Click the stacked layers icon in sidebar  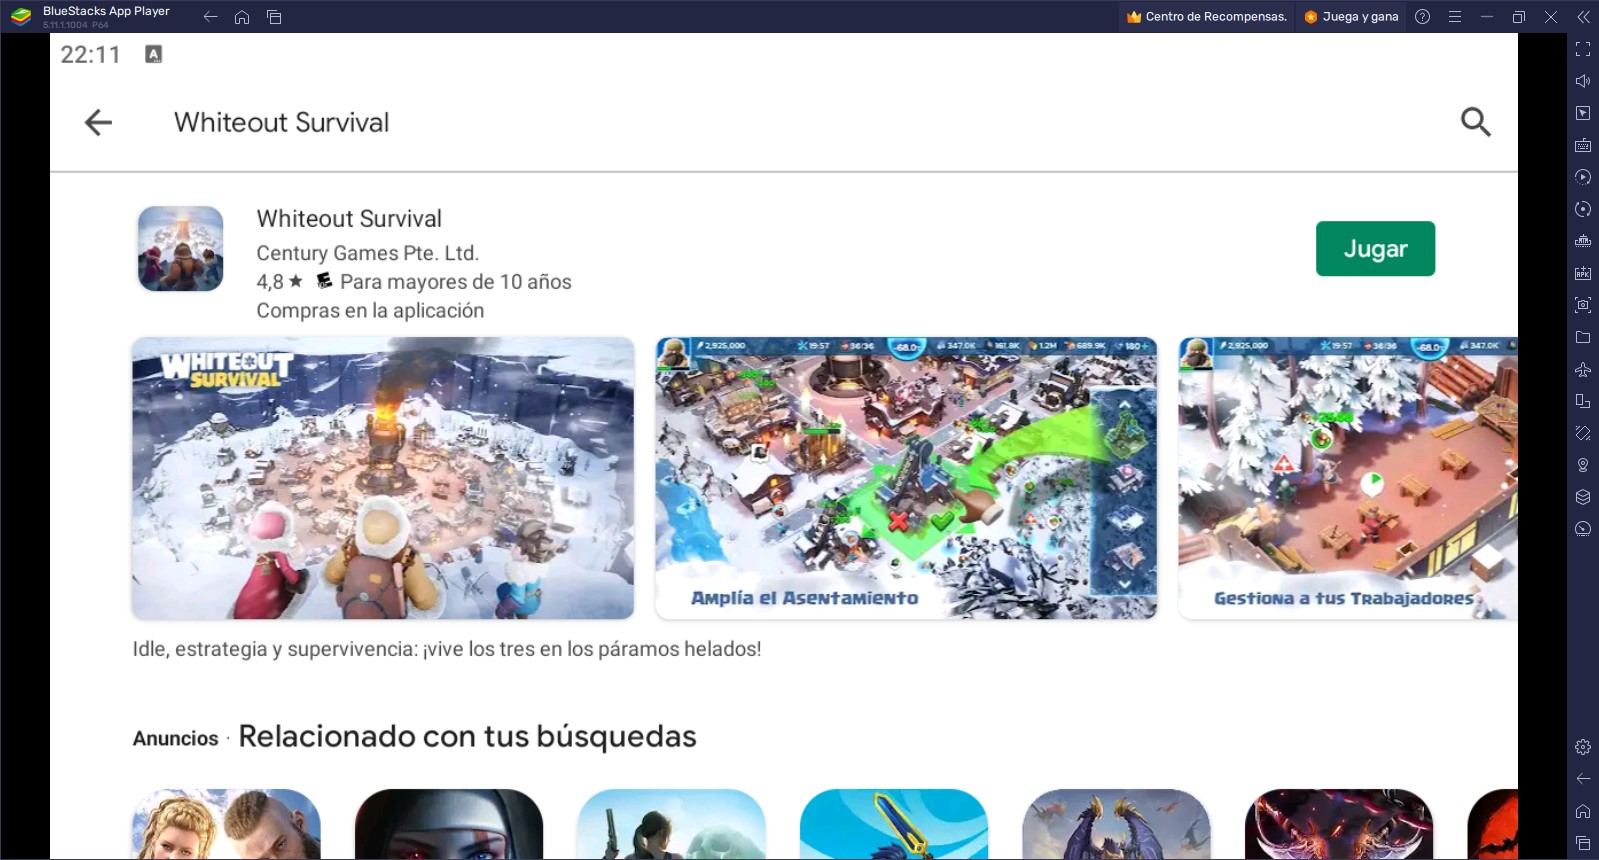coord(1583,497)
